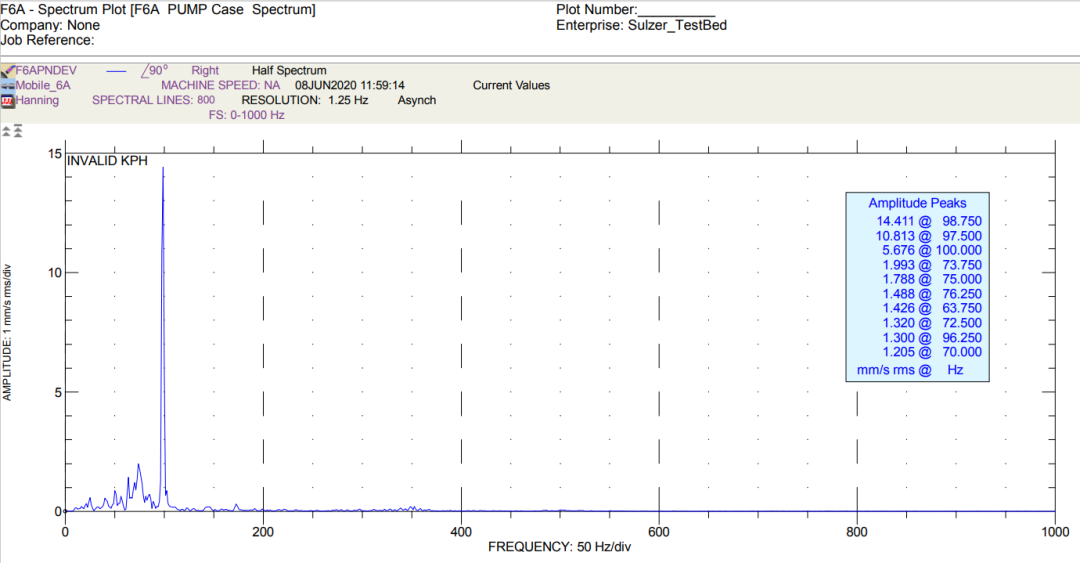Select peak row 1.788 @ 75.000
The width and height of the screenshot is (1080, 563).
[x=932, y=279]
